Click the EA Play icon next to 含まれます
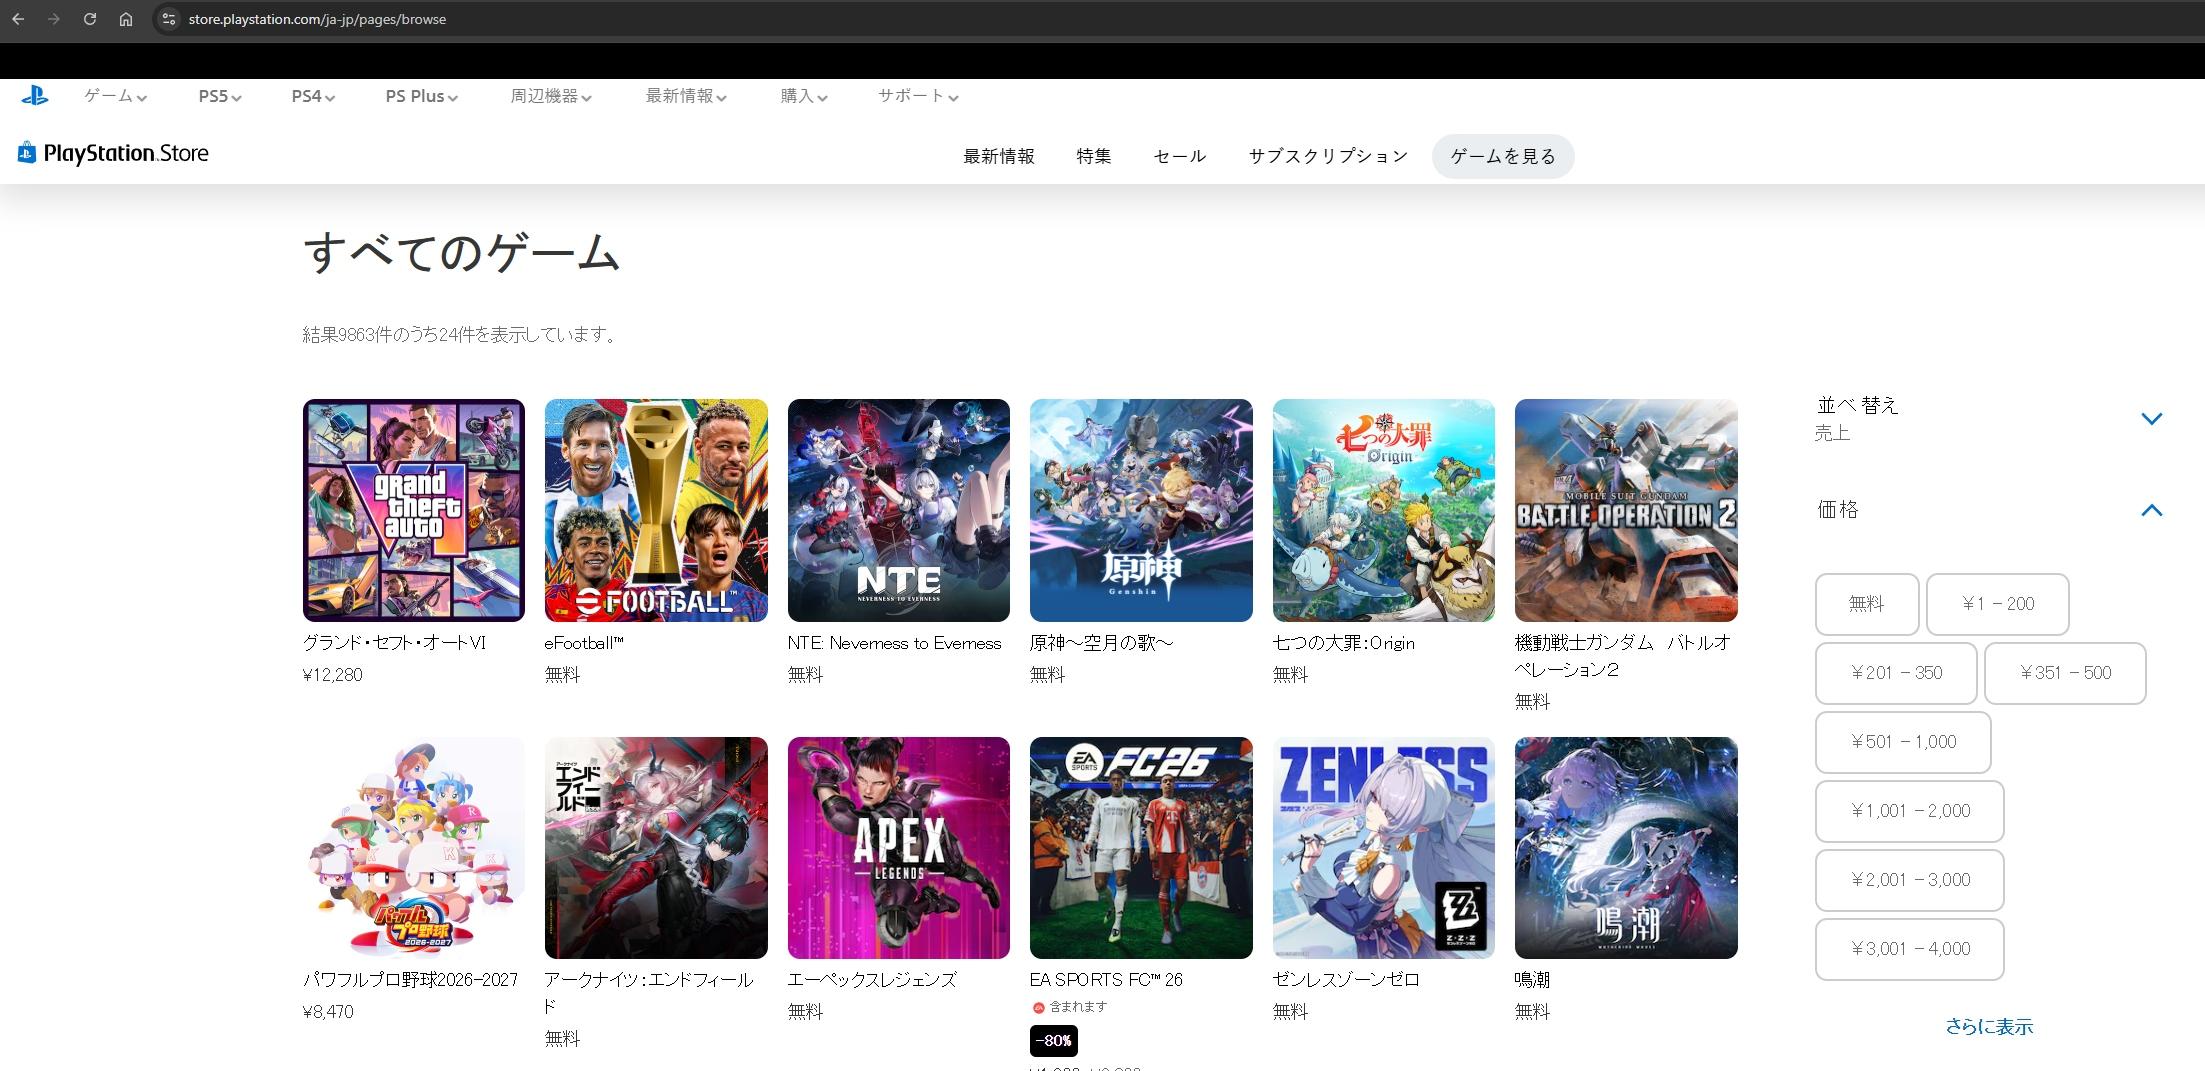Viewport: 2205px width, 1071px height. (x=1038, y=1007)
